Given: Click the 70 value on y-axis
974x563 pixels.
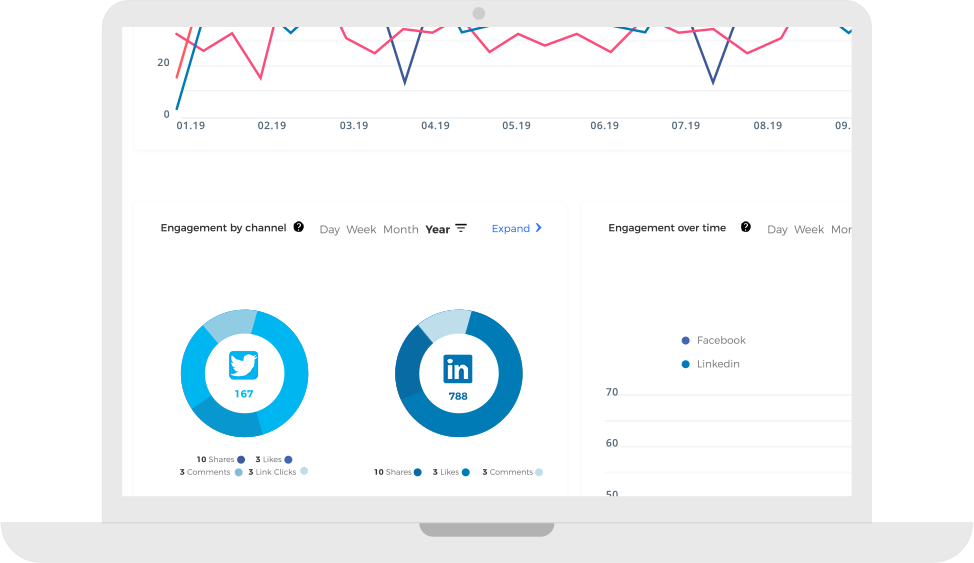Looking at the screenshot, I should [x=612, y=392].
